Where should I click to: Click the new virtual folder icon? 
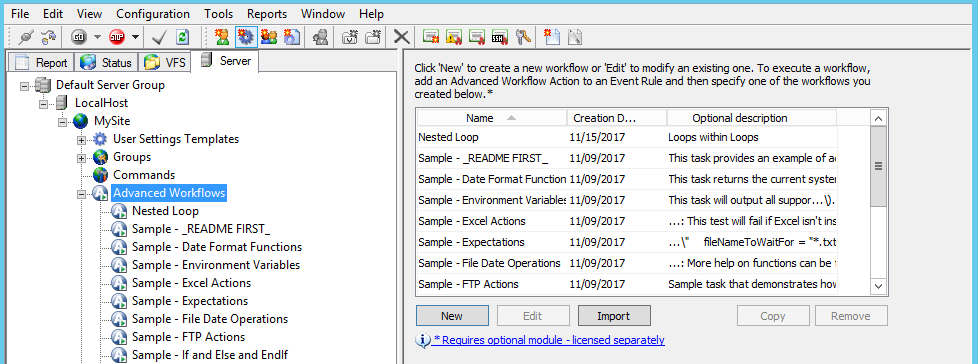(x=373, y=37)
